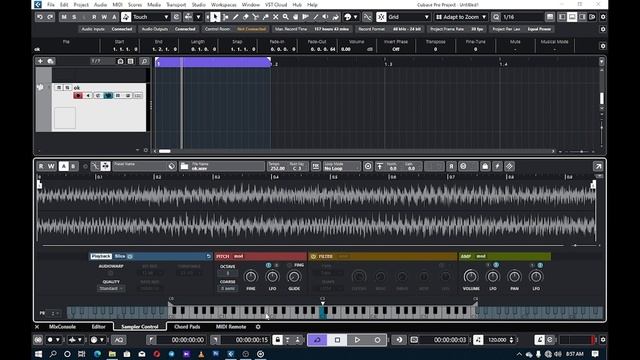The width and height of the screenshot is (640, 360).
Task: Click the tempo 120.000 field
Action: (497, 340)
